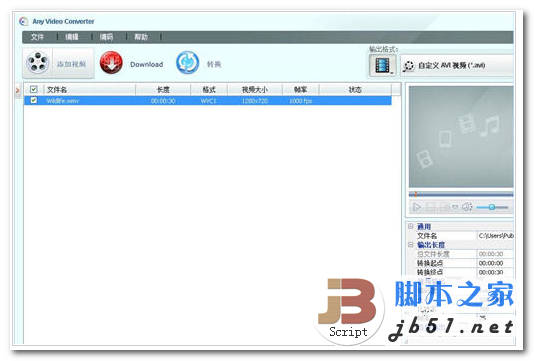The height and width of the screenshot is (361, 534).
Task: Click the frame rate fps cell
Action: tap(301, 101)
